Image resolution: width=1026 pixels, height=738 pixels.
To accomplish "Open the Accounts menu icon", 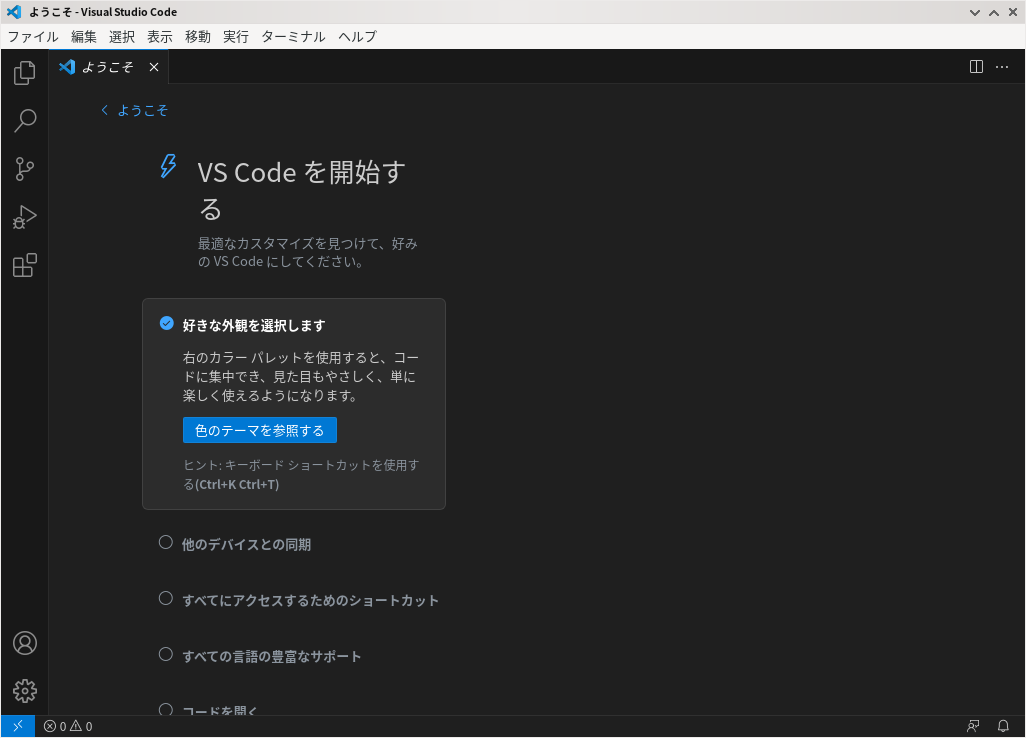I will pyautogui.click(x=25, y=643).
